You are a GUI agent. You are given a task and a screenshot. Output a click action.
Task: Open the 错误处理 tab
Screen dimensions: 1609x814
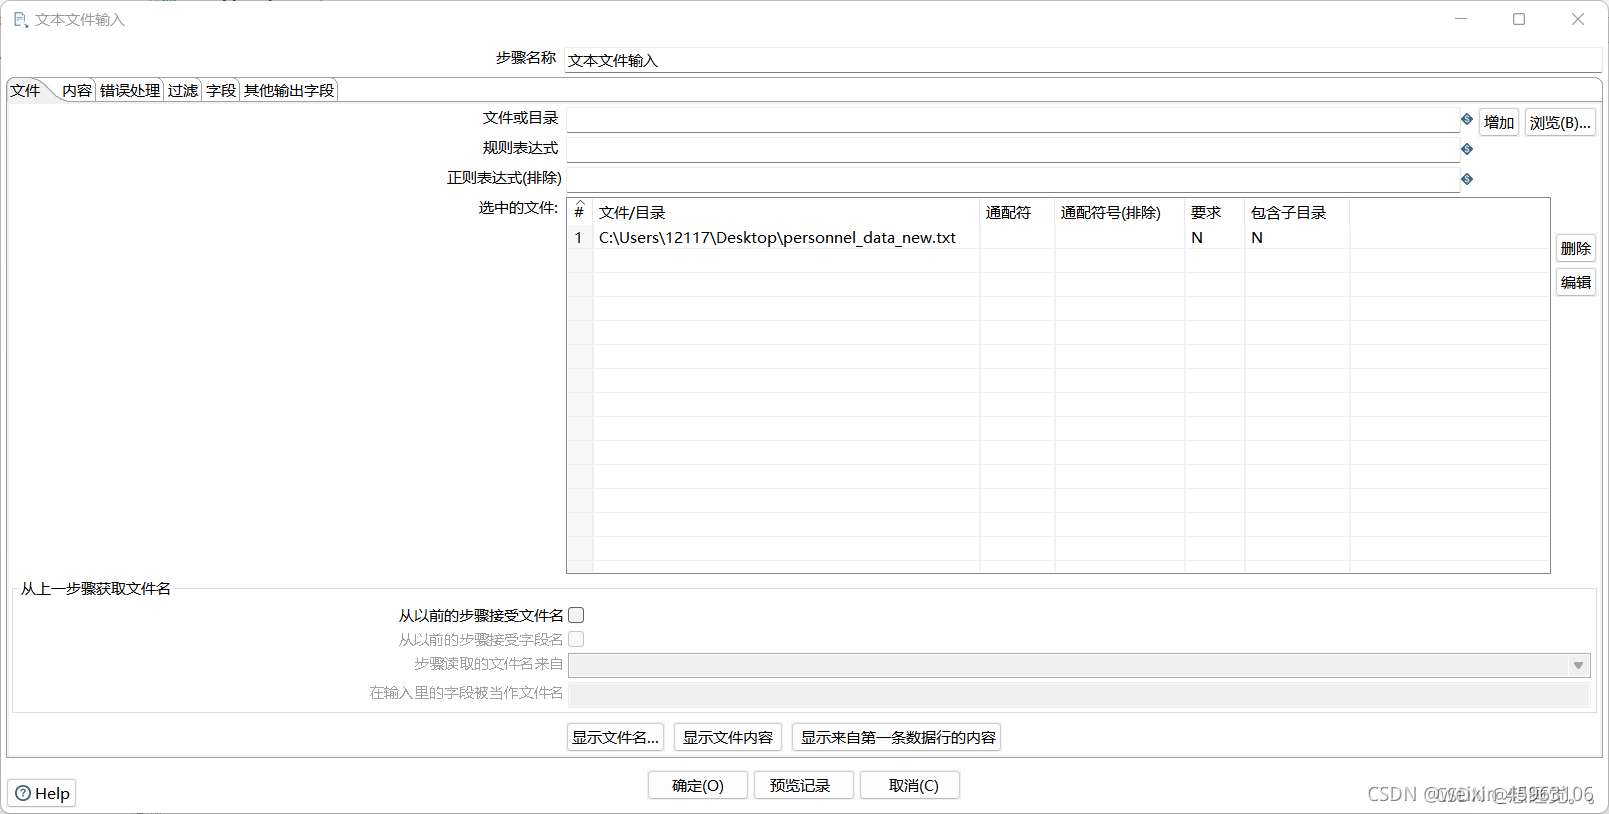[x=130, y=91]
